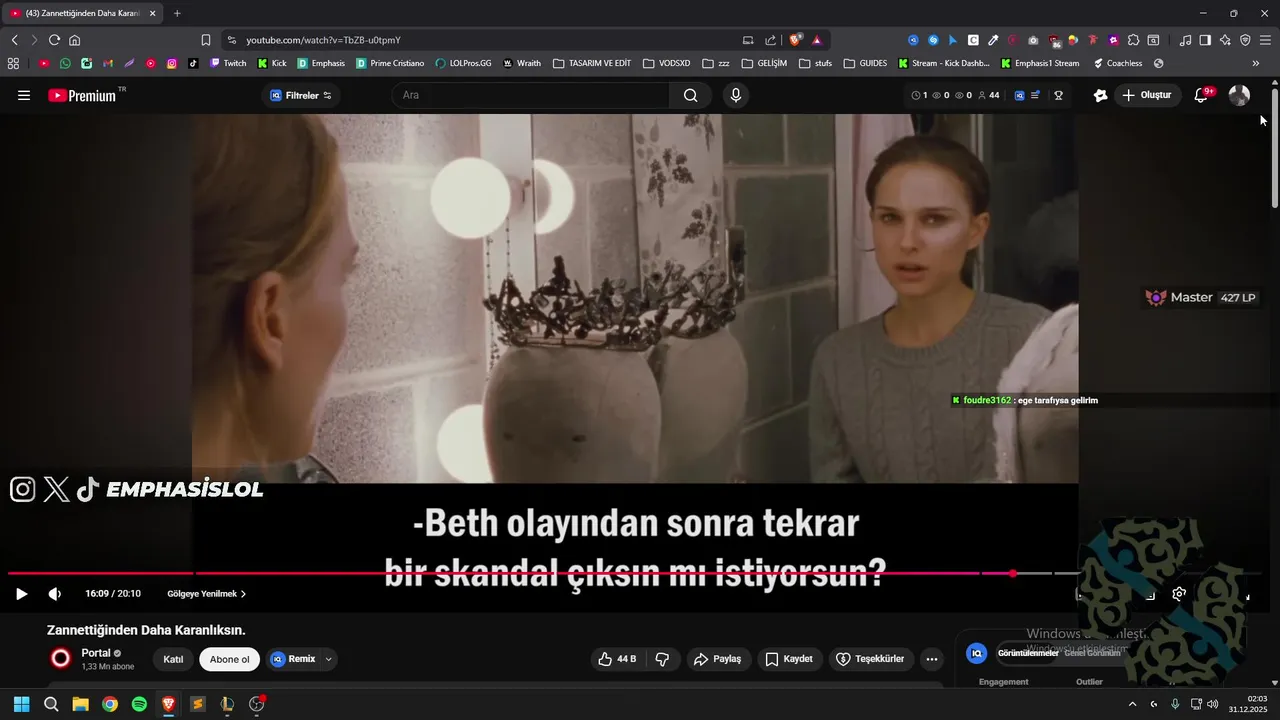Open TikTok bookmark icon

click(x=193, y=63)
